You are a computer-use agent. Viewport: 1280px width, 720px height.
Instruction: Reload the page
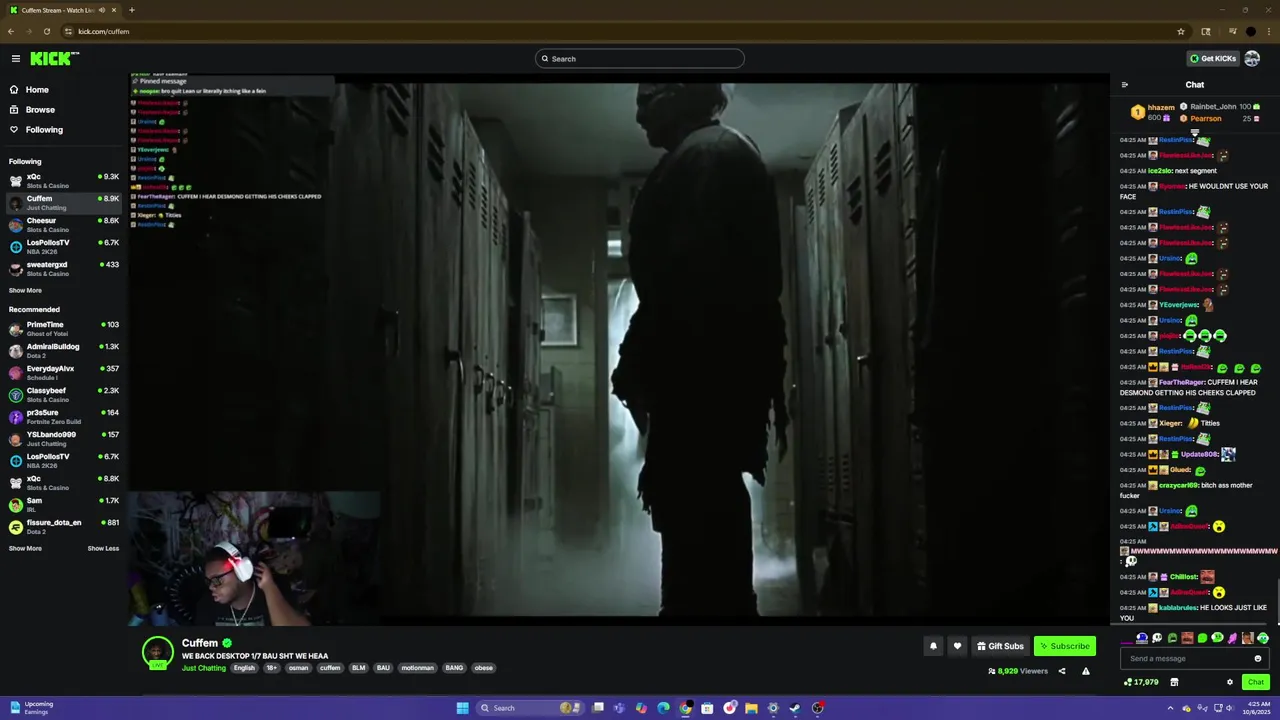click(x=46, y=31)
